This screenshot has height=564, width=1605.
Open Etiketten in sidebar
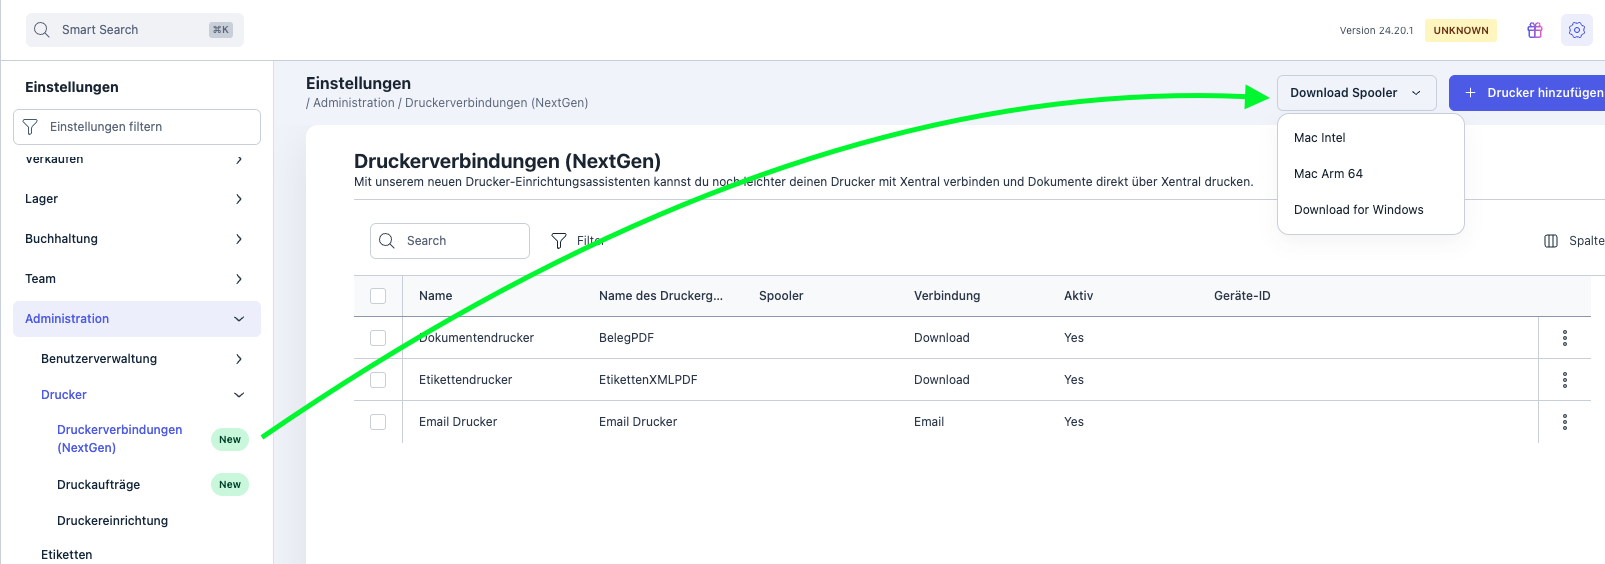(x=66, y=555)
